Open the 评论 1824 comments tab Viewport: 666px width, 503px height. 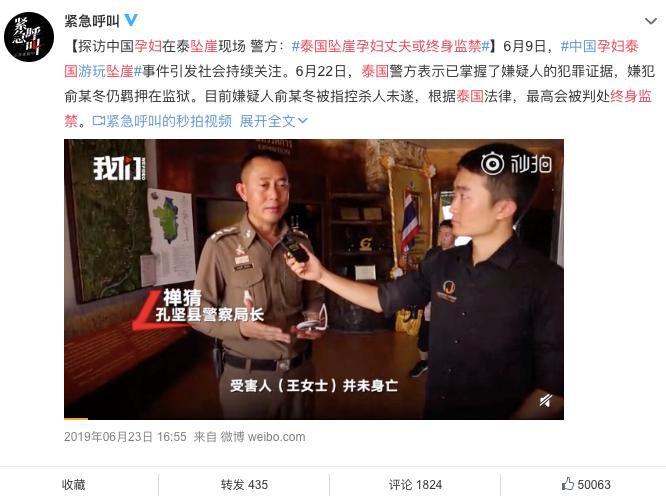(x=415, y=485)
